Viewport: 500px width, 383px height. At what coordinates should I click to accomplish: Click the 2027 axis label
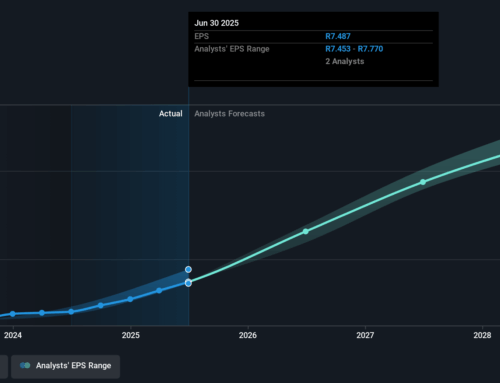click(x=365, y=335)
